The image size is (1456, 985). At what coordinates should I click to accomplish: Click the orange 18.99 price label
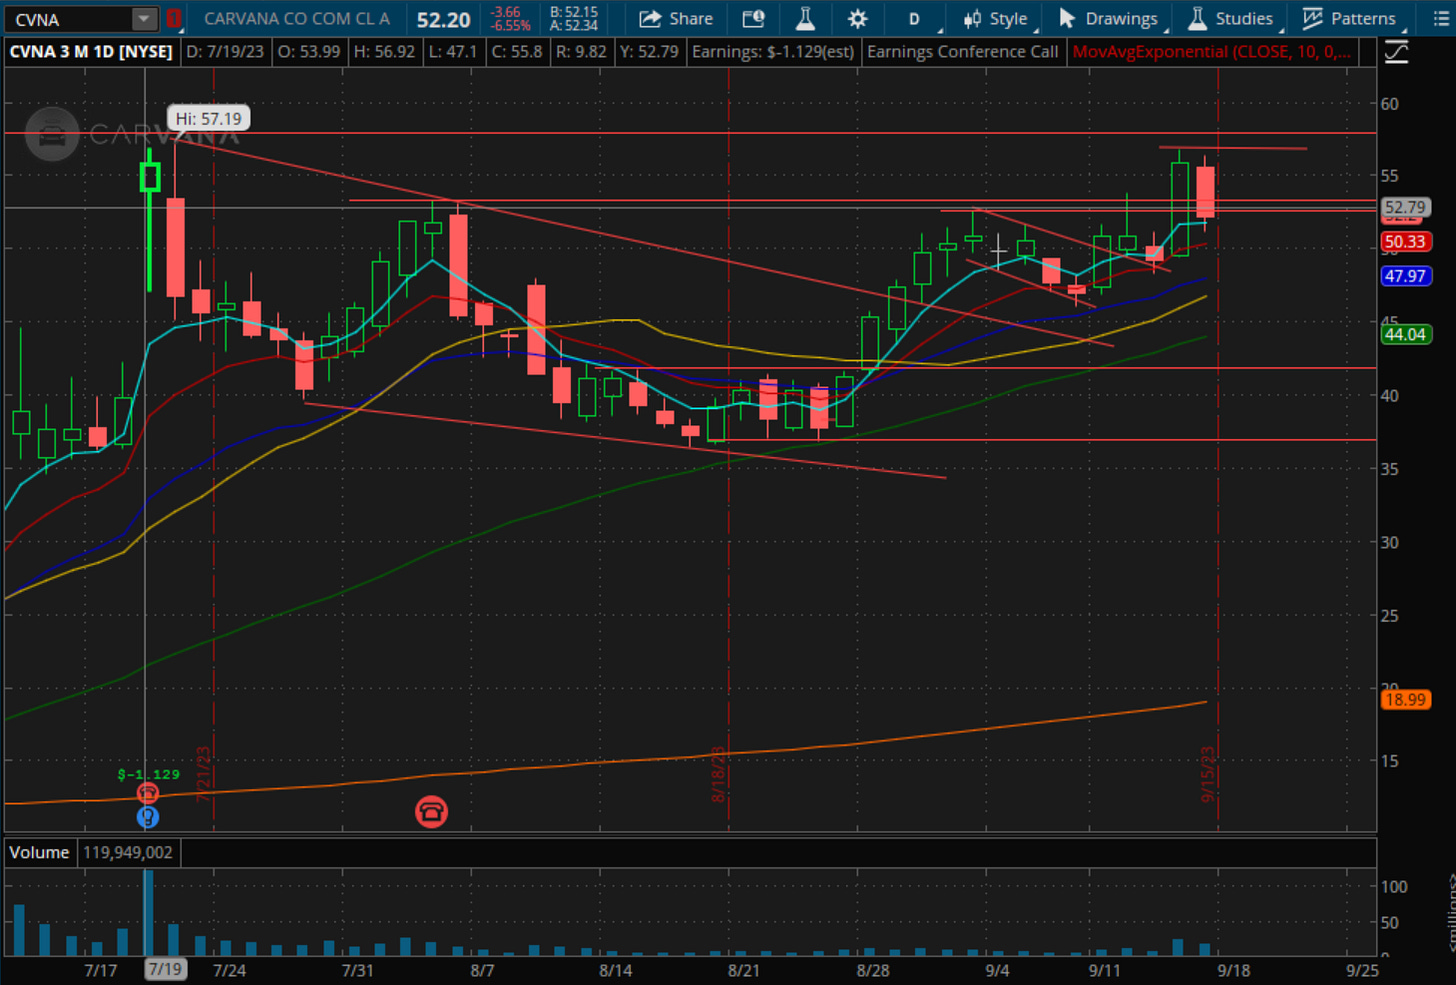pyautogui.click(x=1405, y=700)
